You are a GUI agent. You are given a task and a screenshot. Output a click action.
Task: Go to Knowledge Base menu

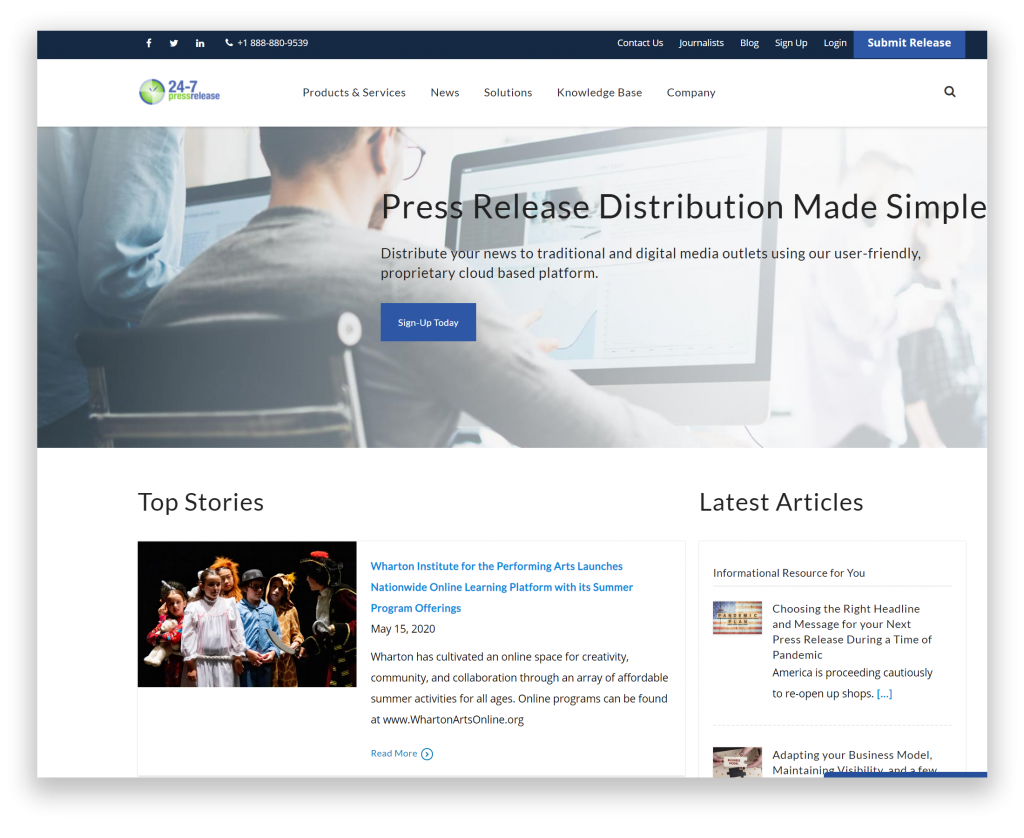[599, 93]
